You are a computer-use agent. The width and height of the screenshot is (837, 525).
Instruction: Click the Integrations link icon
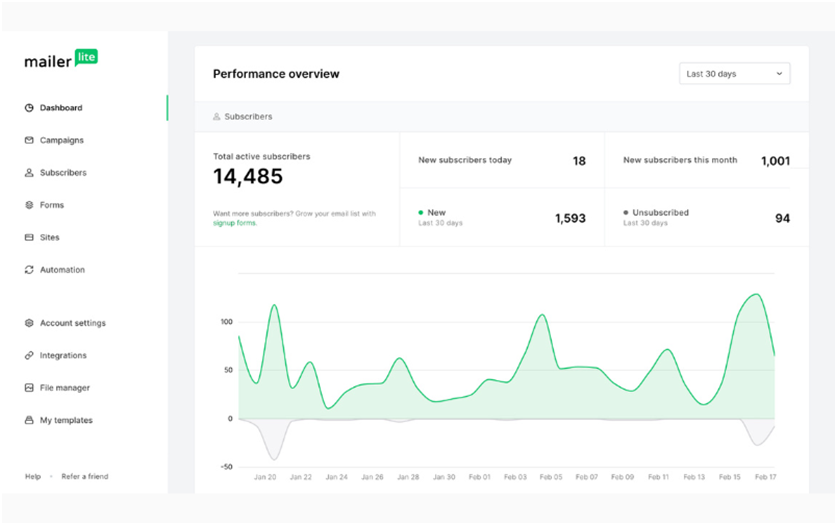(29, 356)
